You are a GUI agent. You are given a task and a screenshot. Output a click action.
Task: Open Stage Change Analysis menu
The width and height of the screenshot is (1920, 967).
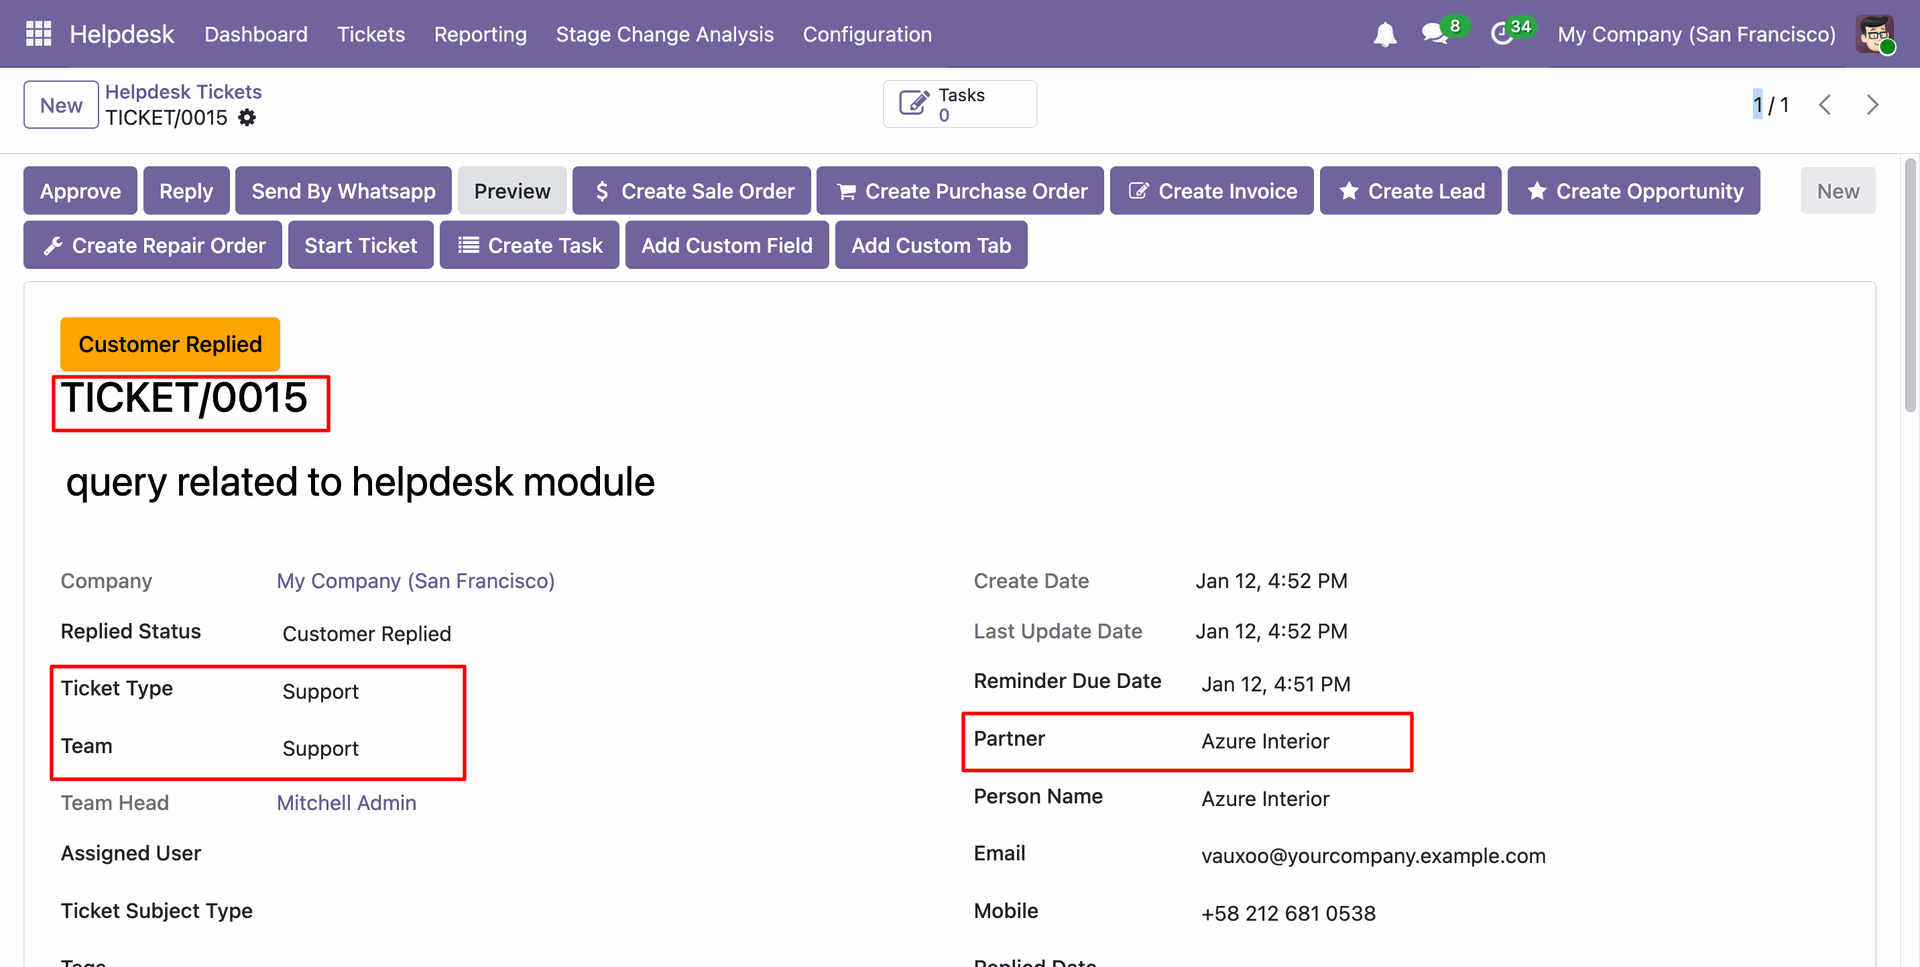(x=664, y=34)
